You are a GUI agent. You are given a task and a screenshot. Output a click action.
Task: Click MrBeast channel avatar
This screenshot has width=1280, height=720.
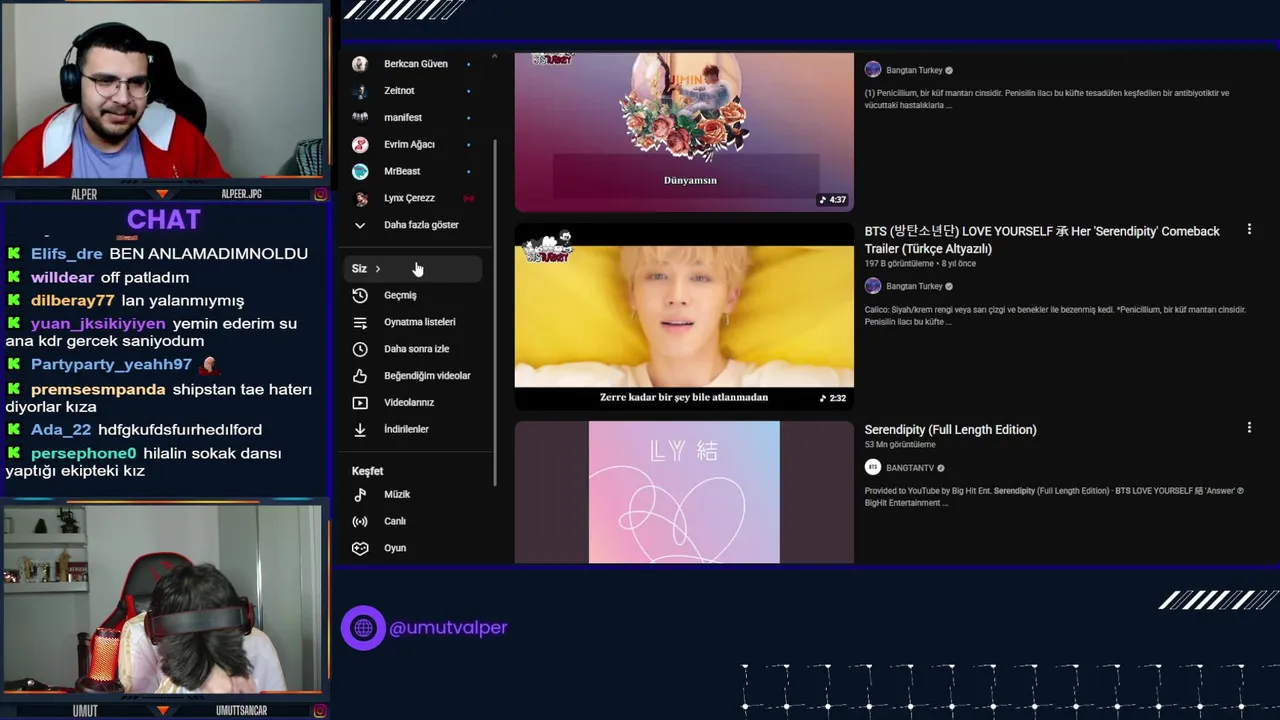pyautogui.click(x=360, y=171)
